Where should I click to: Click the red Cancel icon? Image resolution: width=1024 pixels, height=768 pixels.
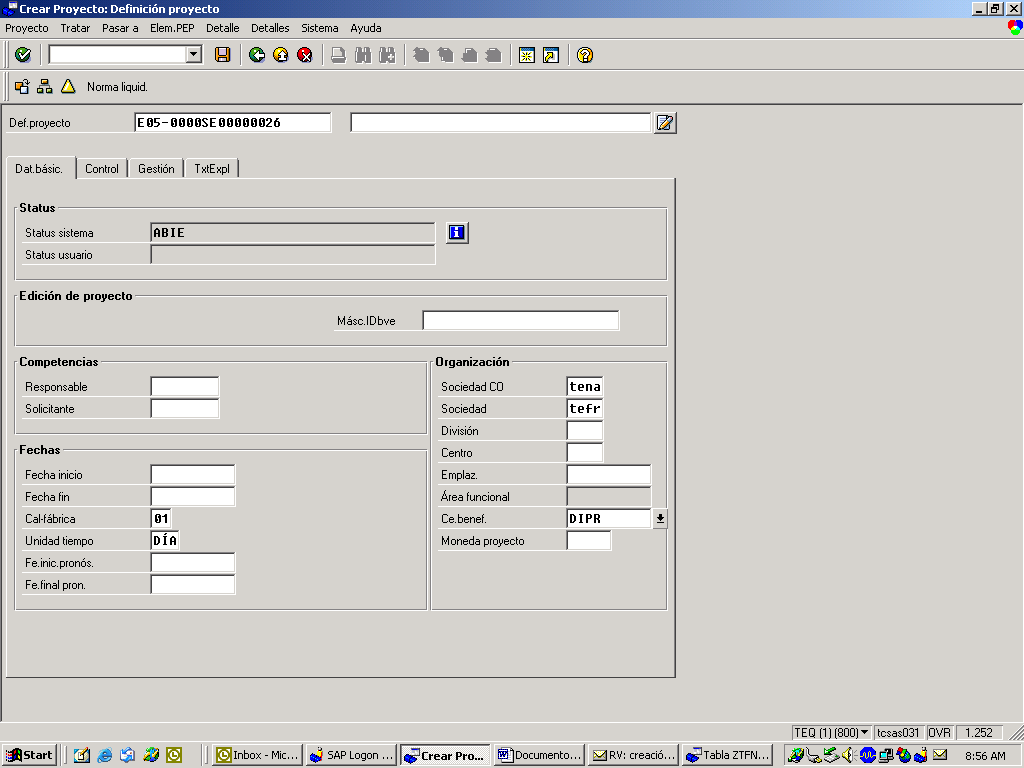(x=305, y=55)
